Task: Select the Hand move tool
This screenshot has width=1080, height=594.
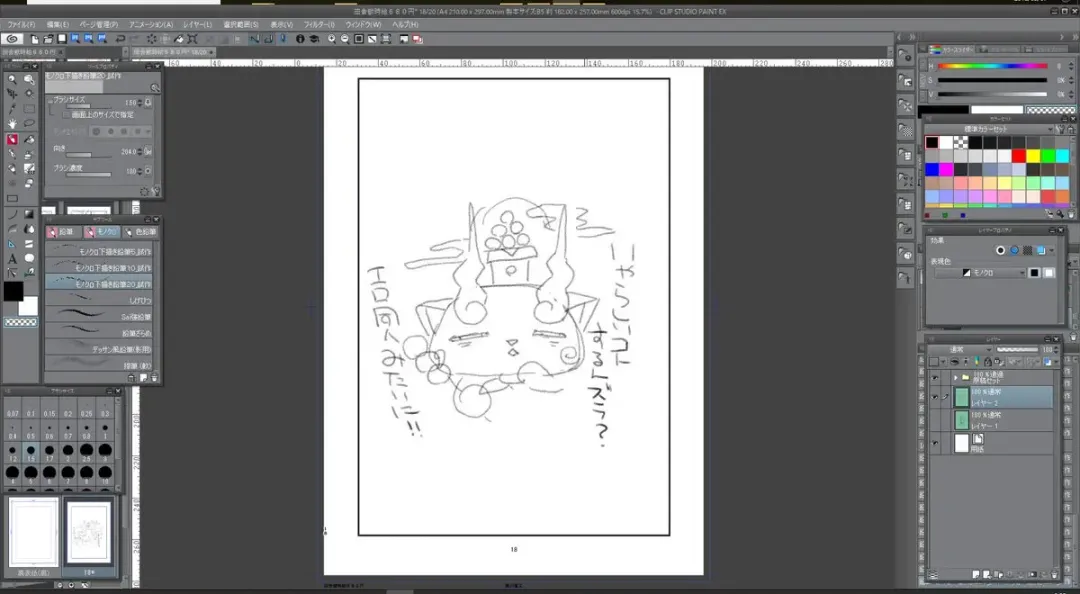Action: point(12,124)
